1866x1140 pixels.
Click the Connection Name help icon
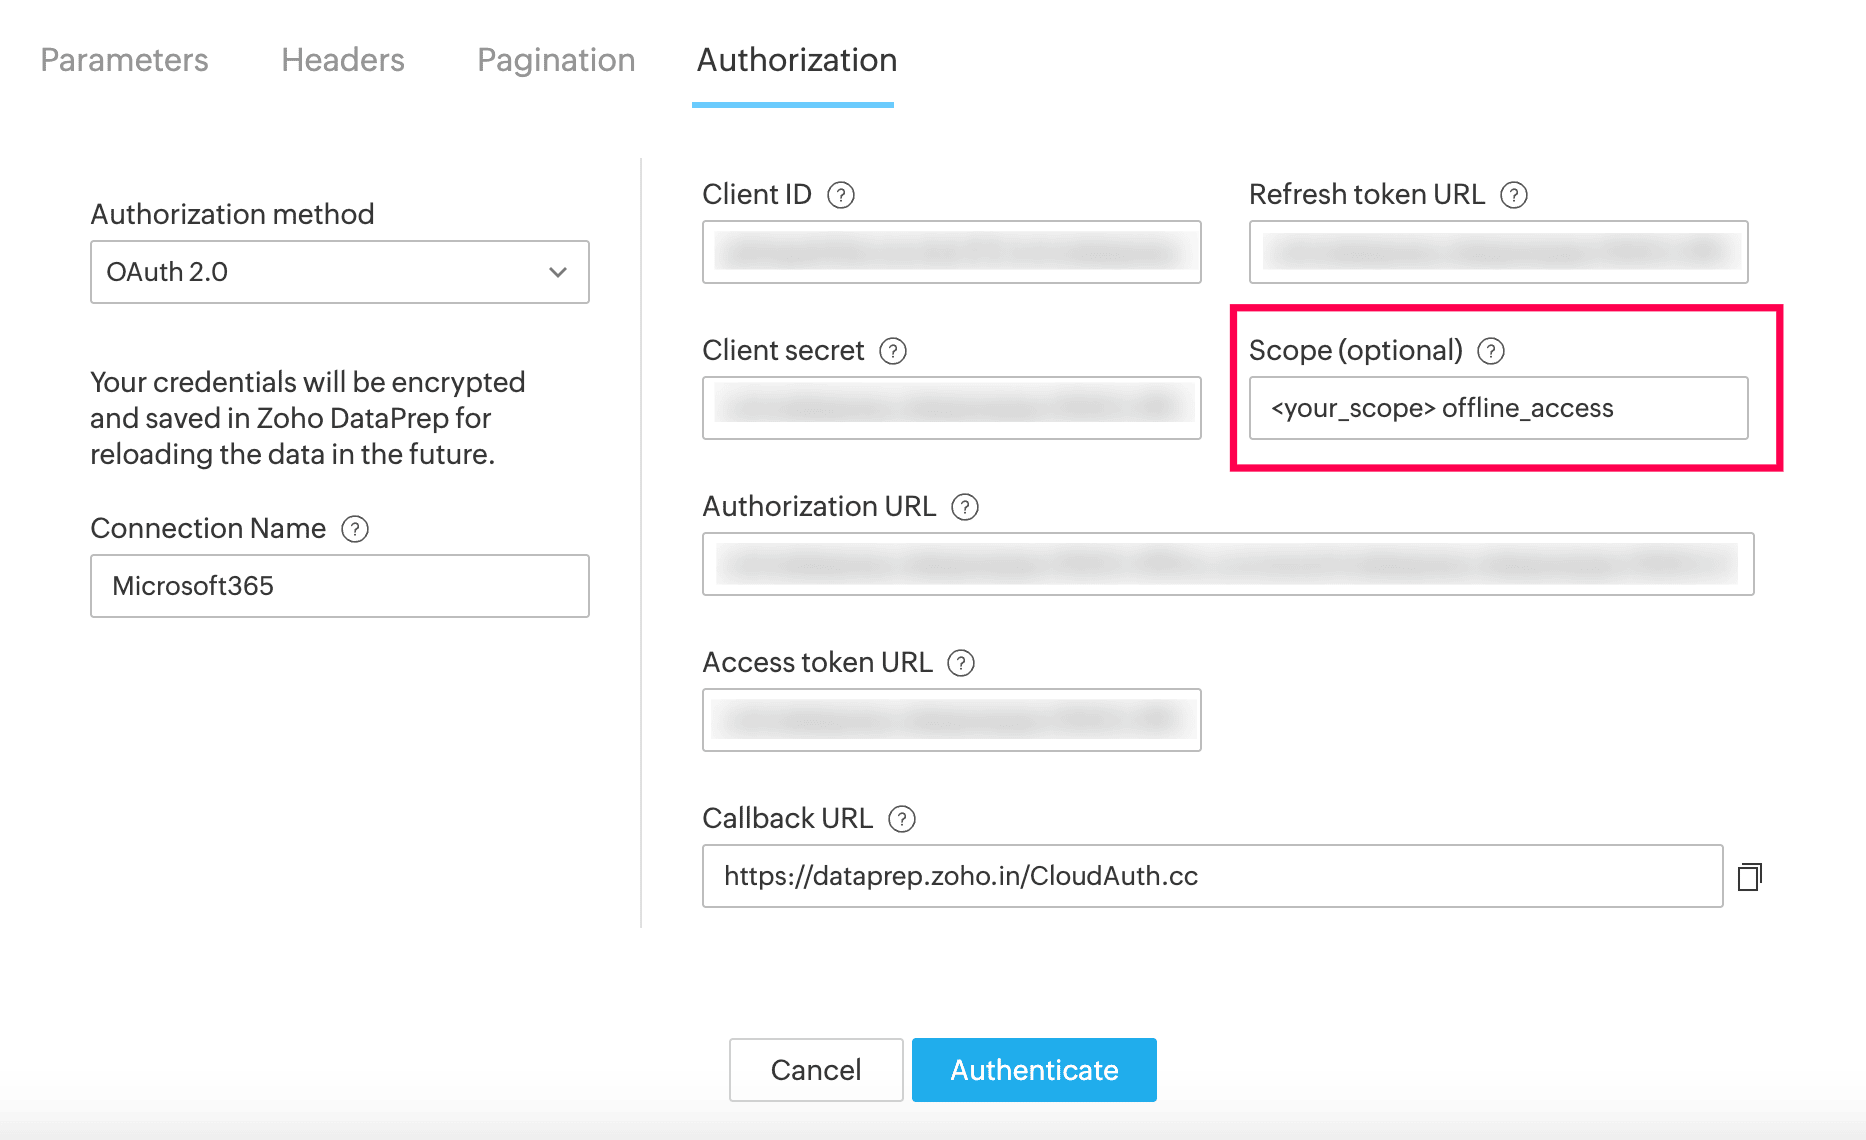point(355,529)
